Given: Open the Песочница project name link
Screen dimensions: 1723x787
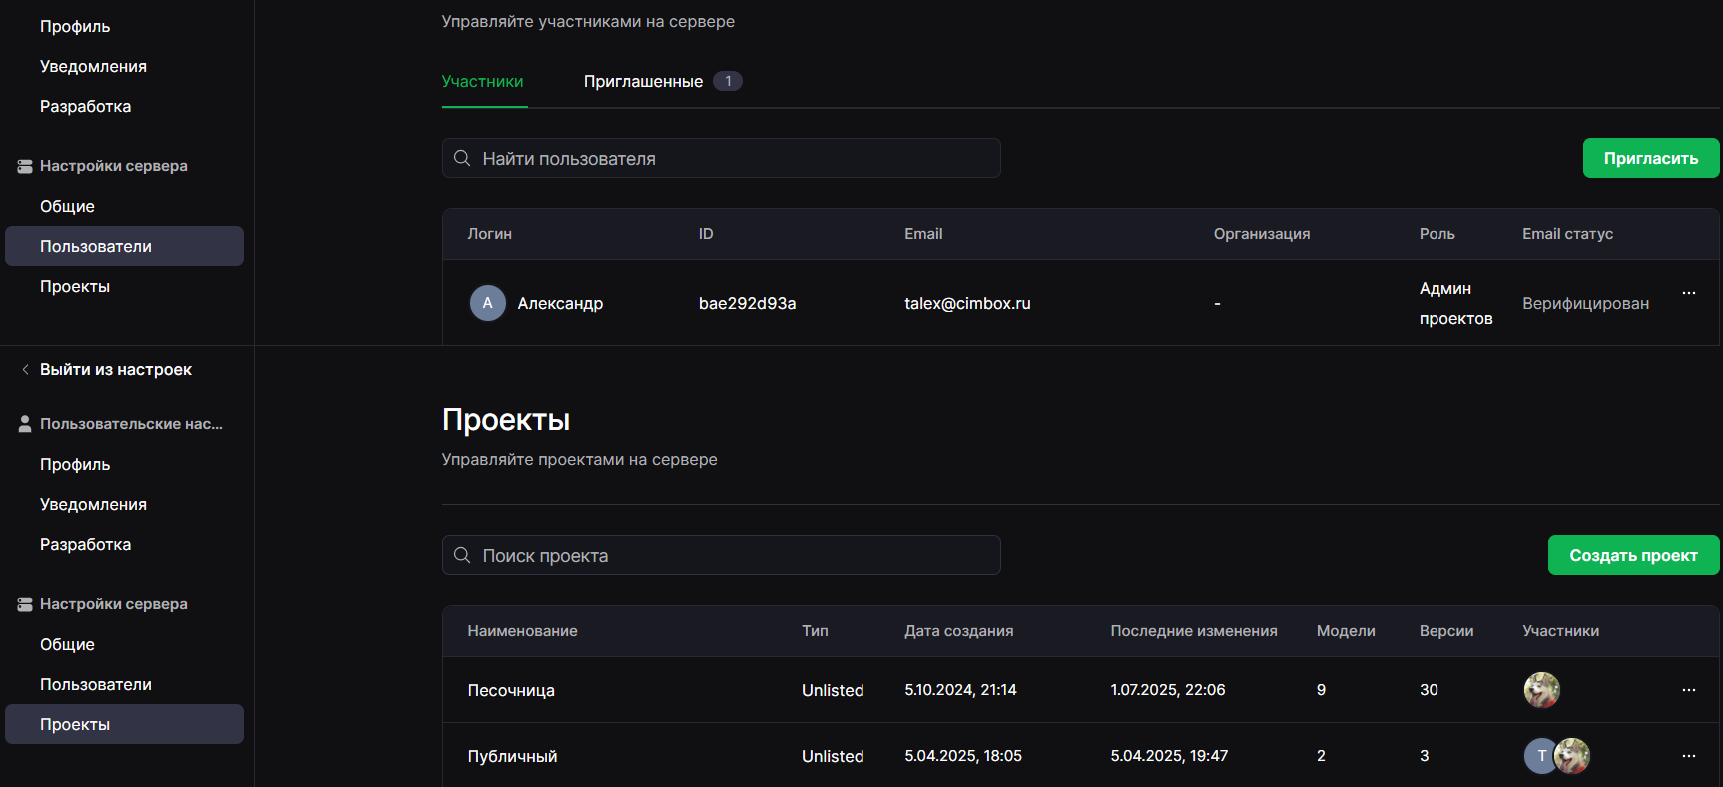Looking at the screenshot, I should pyautogui.click(x=511, y=691).
